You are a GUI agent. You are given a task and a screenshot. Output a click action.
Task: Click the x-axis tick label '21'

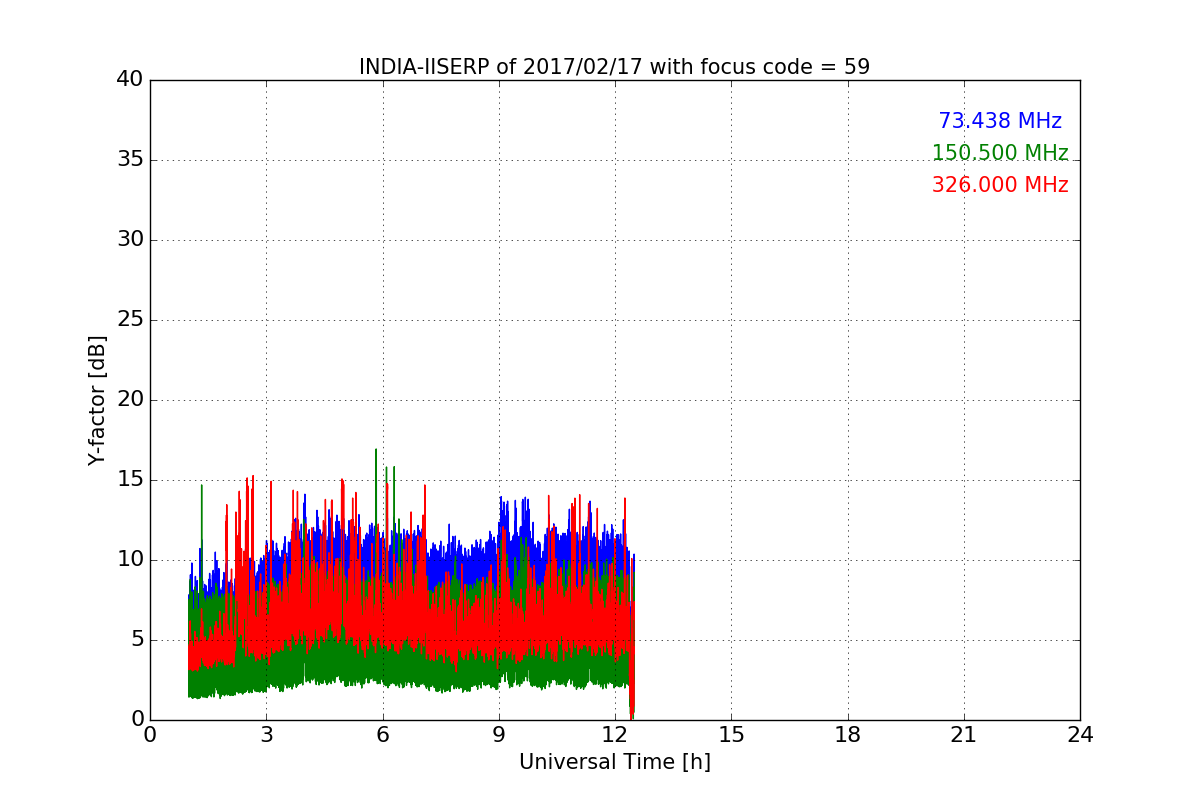coord(964,735)
